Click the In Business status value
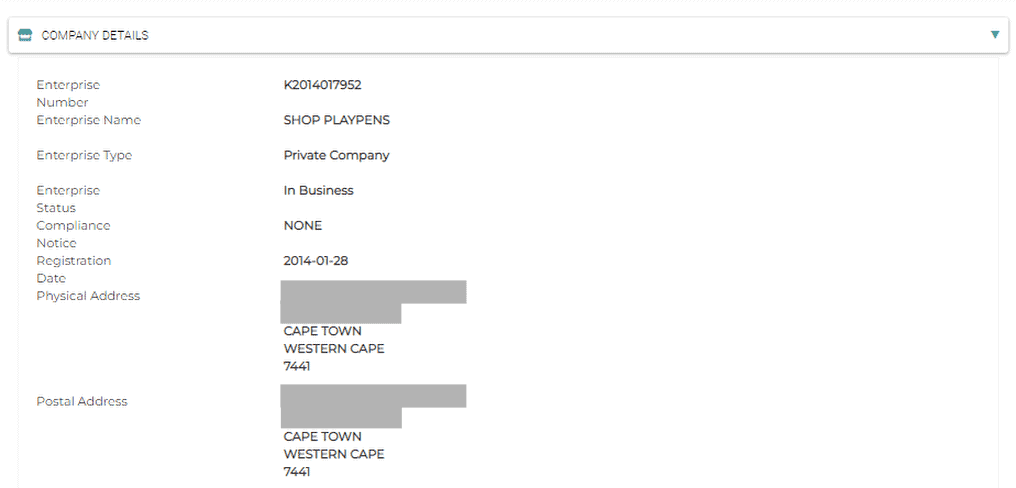The image size is (1016, 488). [318, 190]
